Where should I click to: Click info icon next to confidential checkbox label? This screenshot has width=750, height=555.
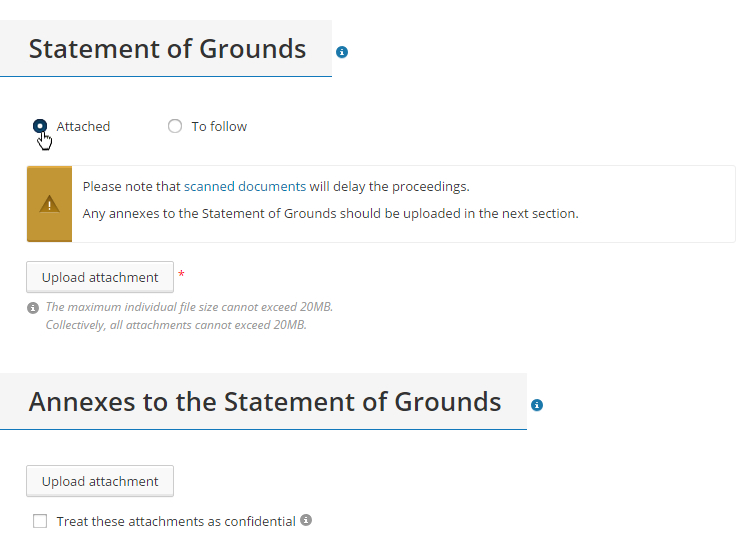306,520
